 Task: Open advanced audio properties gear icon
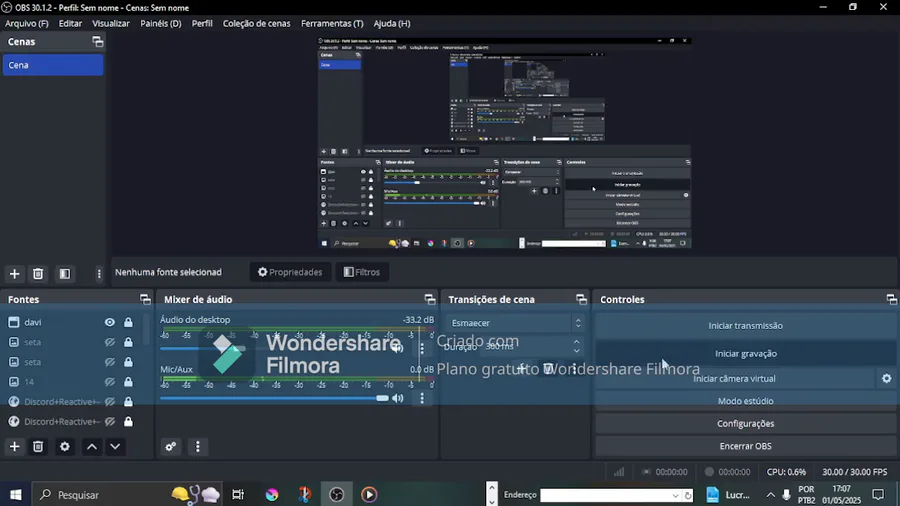point(170,446)
